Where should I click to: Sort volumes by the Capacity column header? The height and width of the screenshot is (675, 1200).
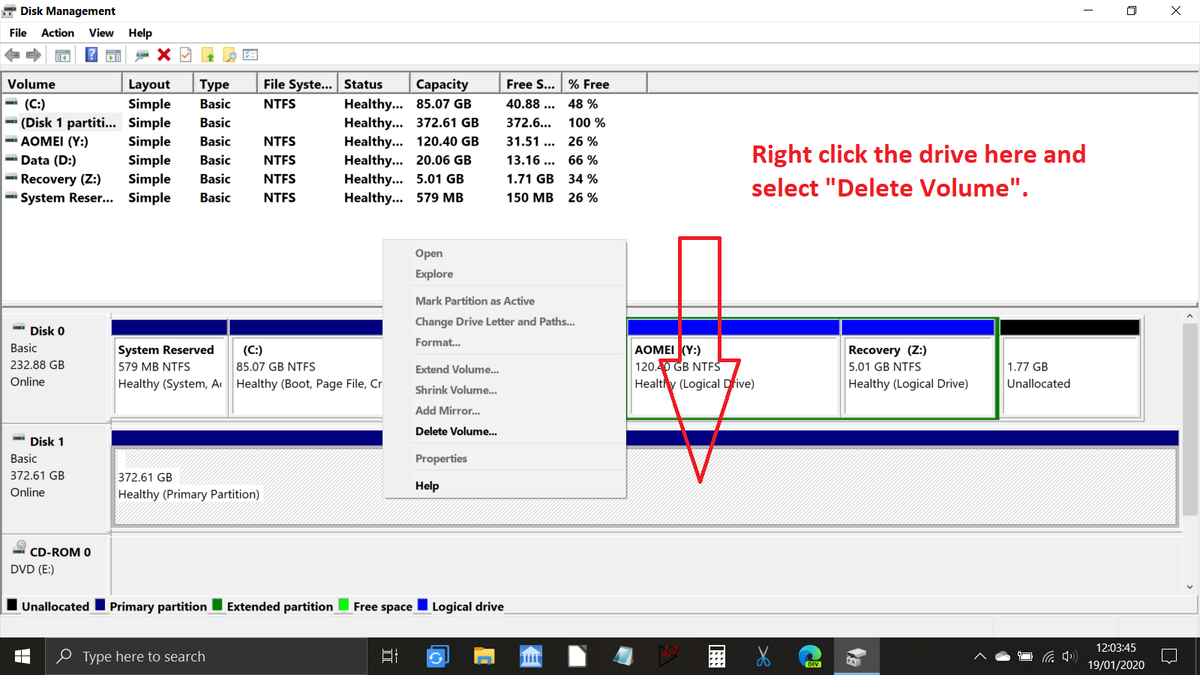[442, 84]
